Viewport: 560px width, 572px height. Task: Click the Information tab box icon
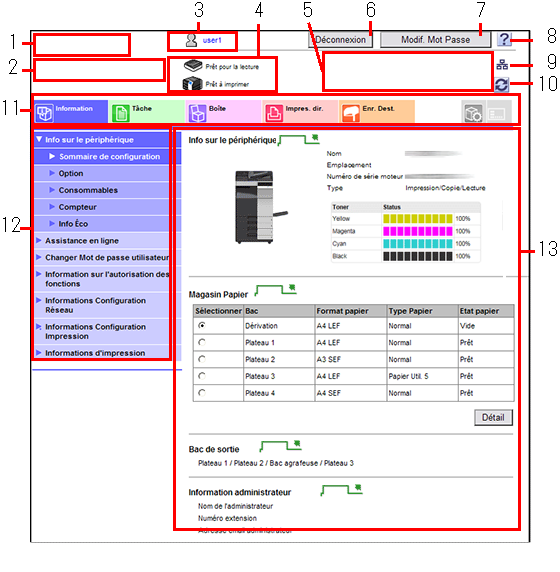click(x=44, y=113)
